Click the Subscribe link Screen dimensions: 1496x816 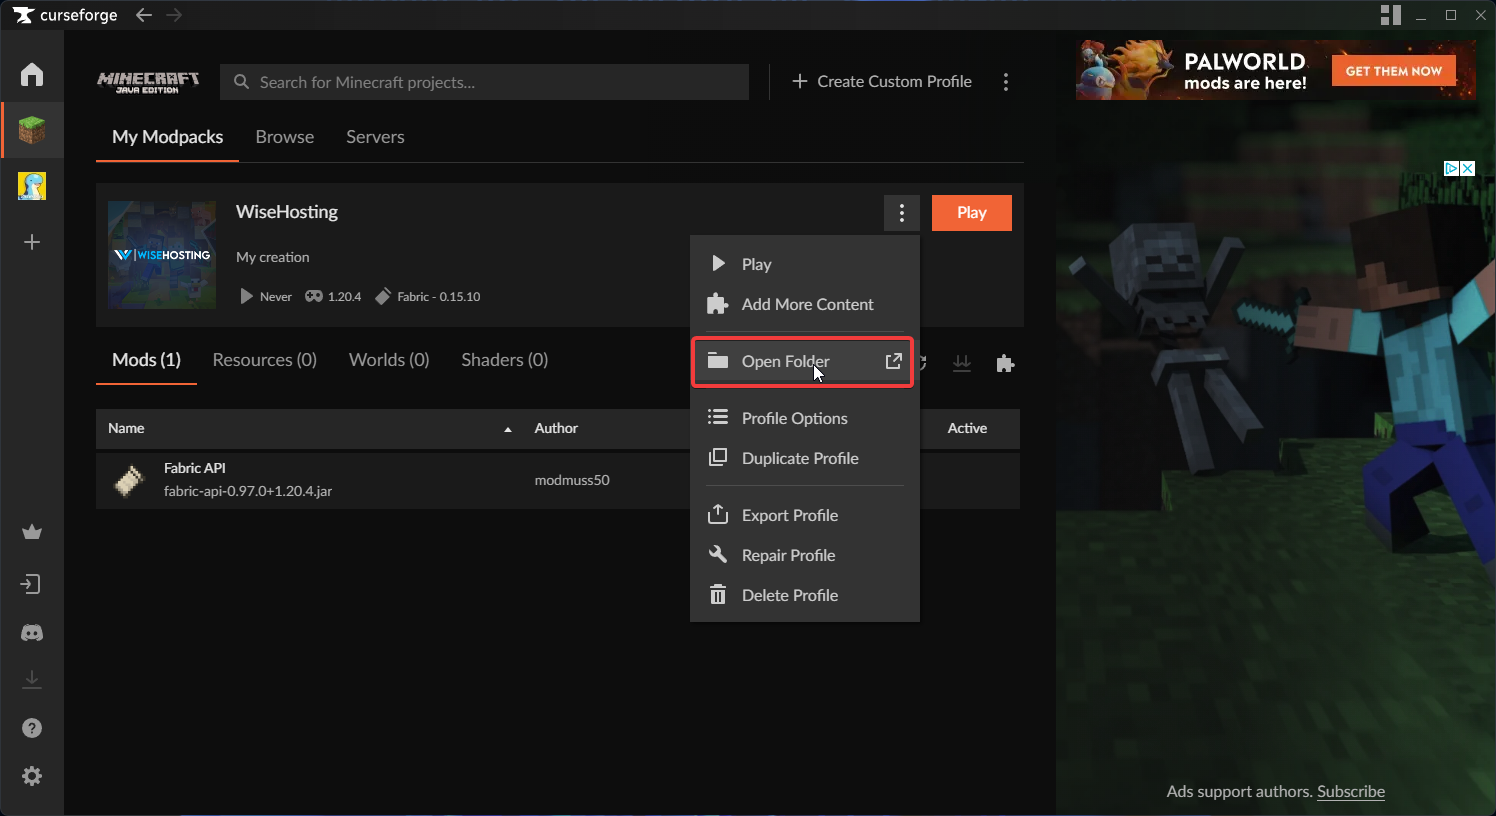point(1351,791)
